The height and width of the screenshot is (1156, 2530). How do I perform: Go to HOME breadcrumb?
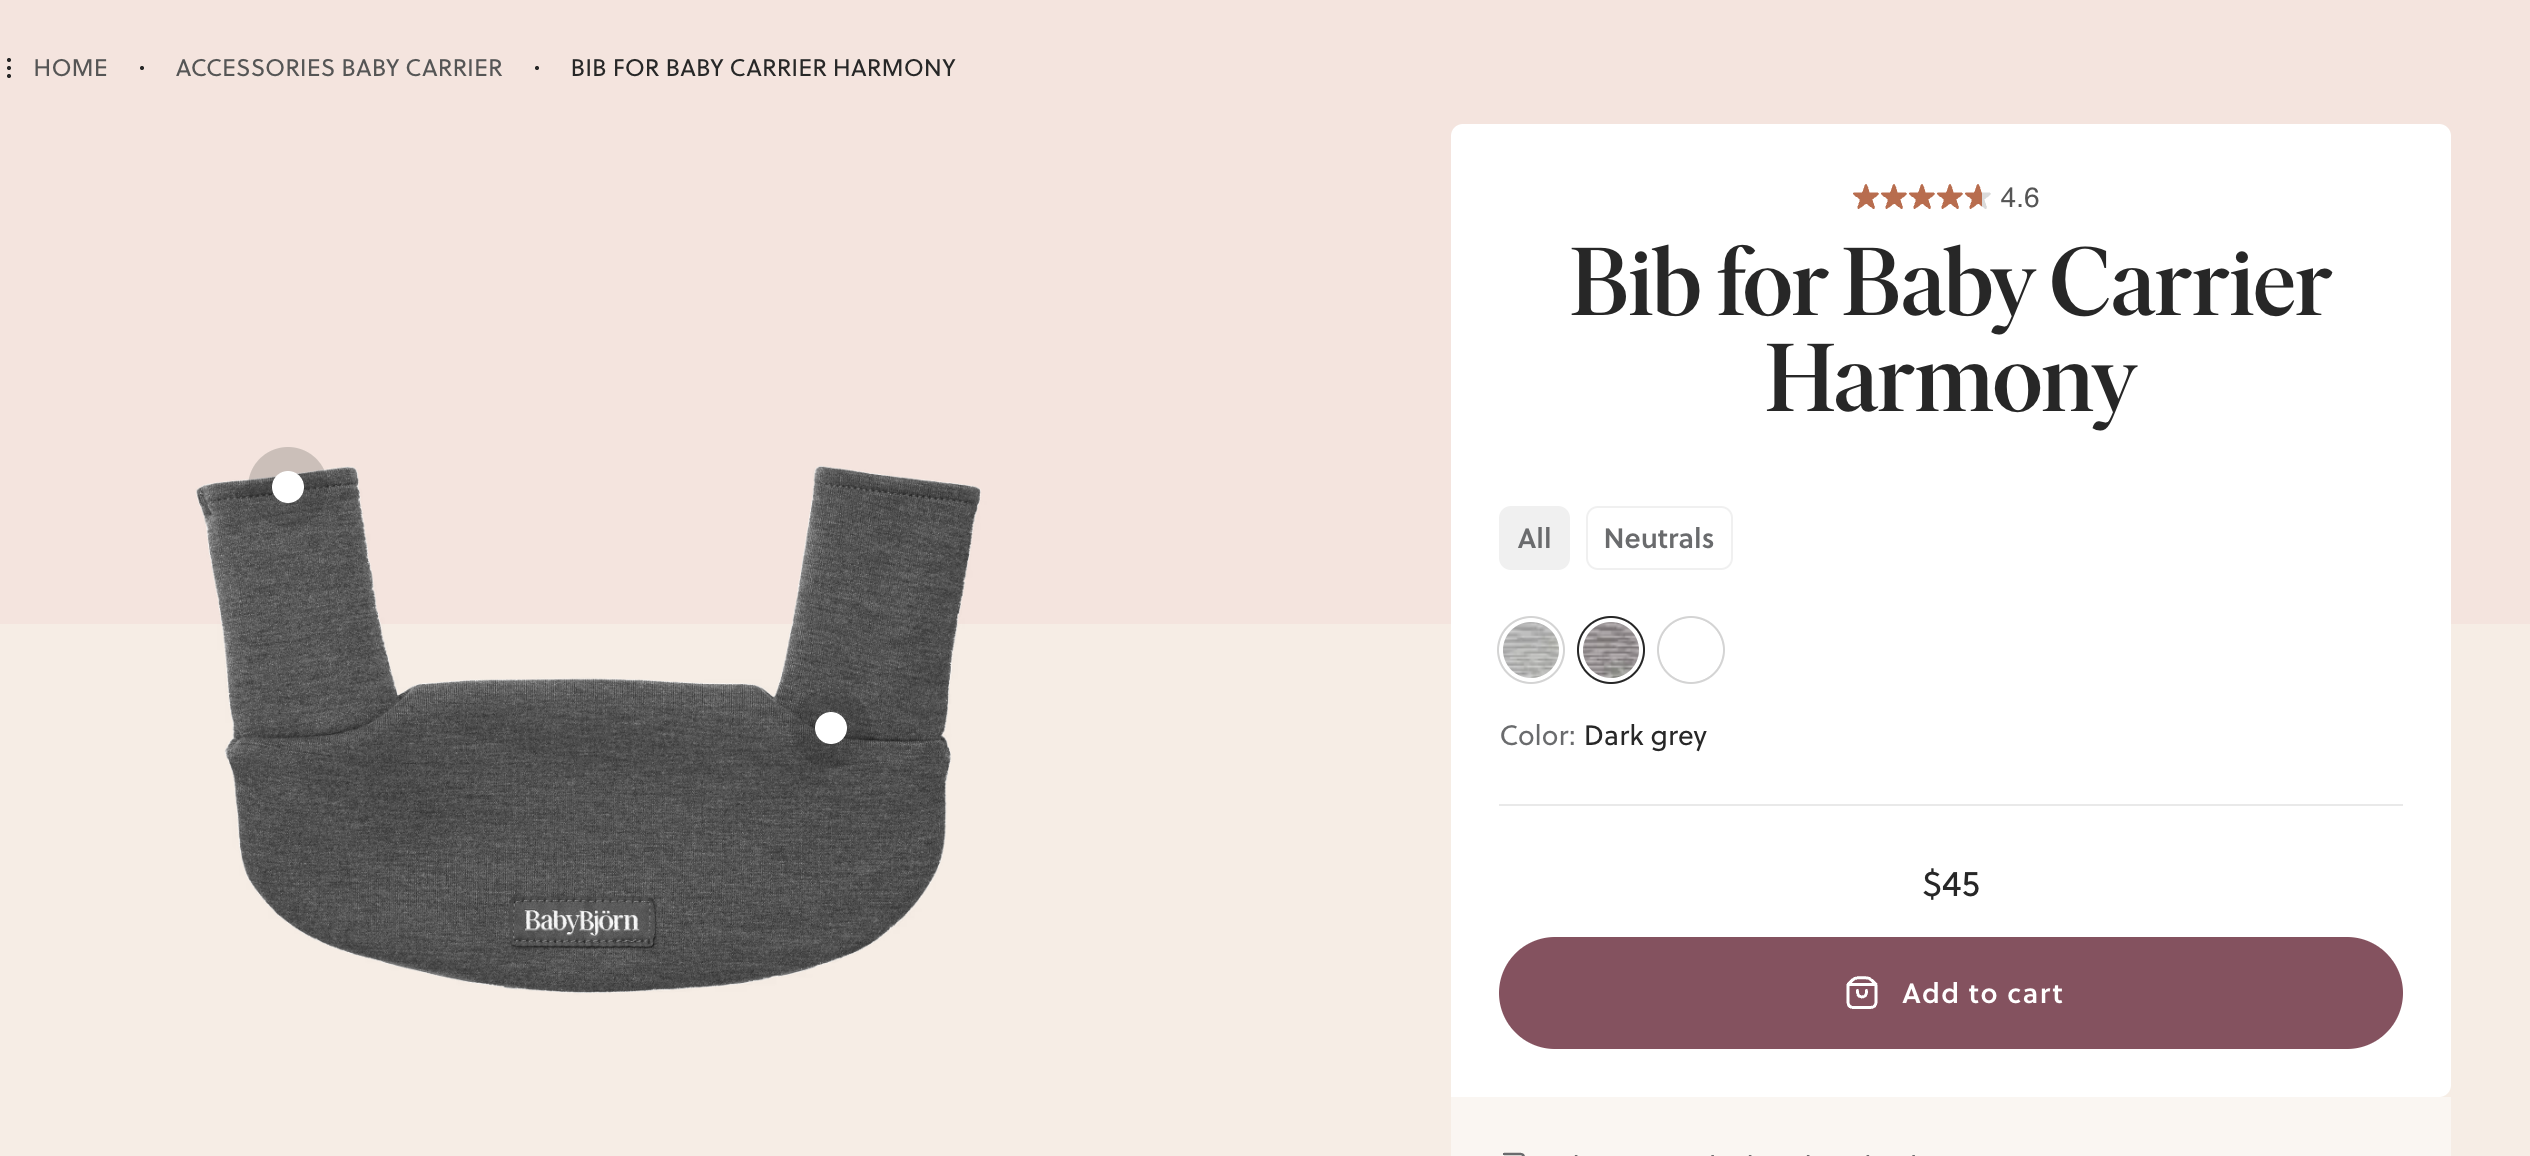[70, 68]
